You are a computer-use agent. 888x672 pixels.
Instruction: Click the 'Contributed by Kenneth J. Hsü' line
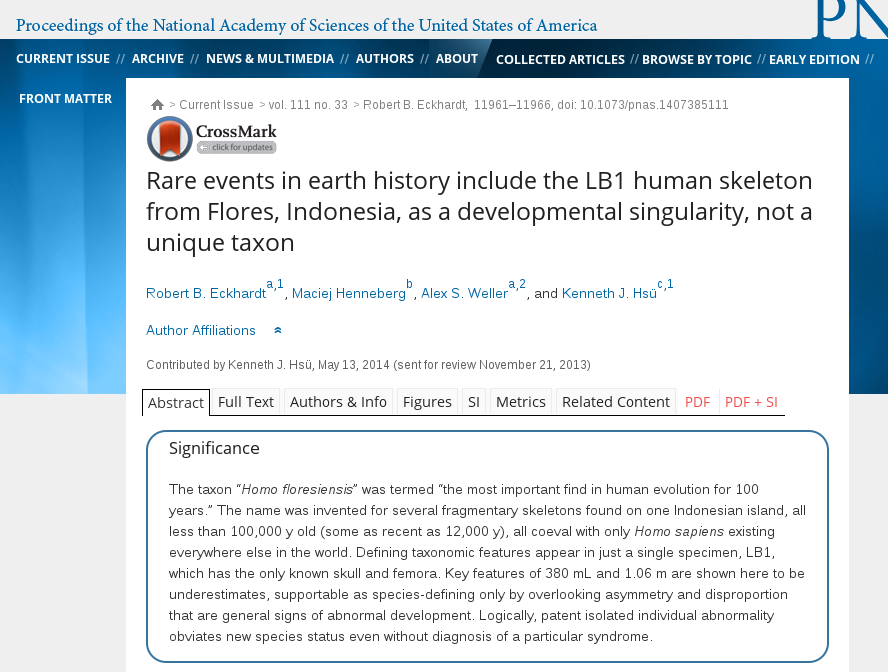[x=368, y=365]
